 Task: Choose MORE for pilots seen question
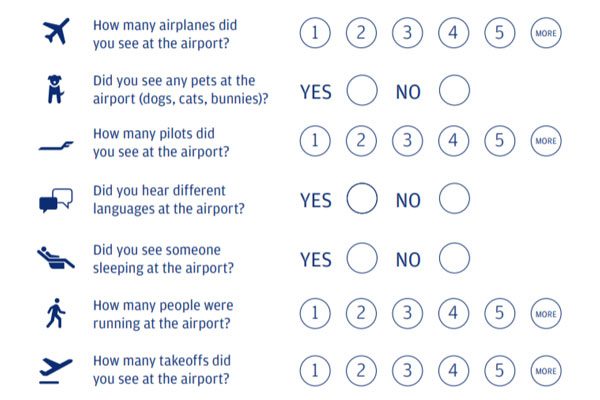[x=546, y=141]
